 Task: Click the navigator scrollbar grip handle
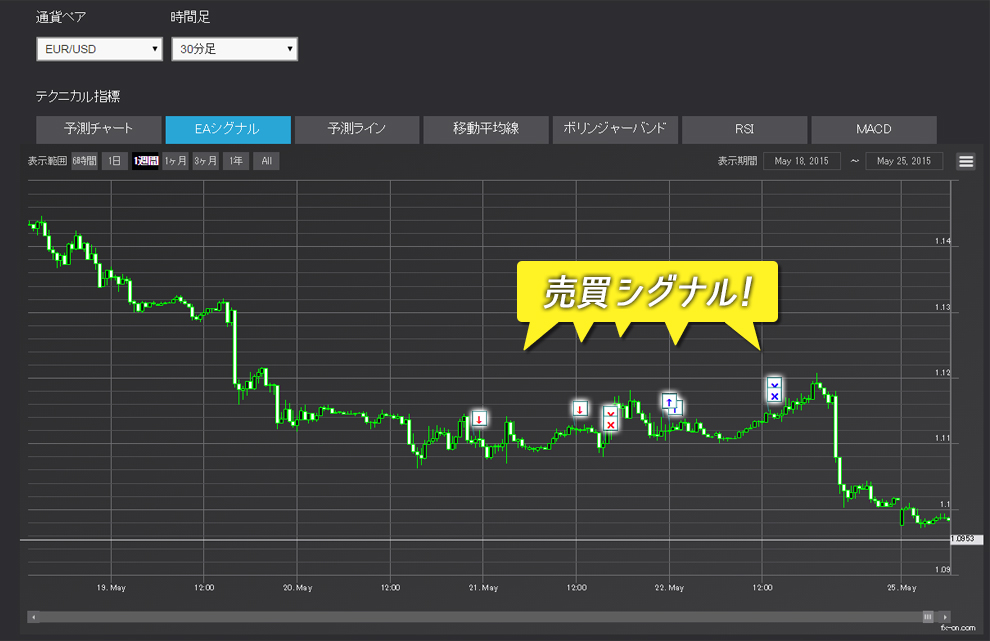pos(927,617)
